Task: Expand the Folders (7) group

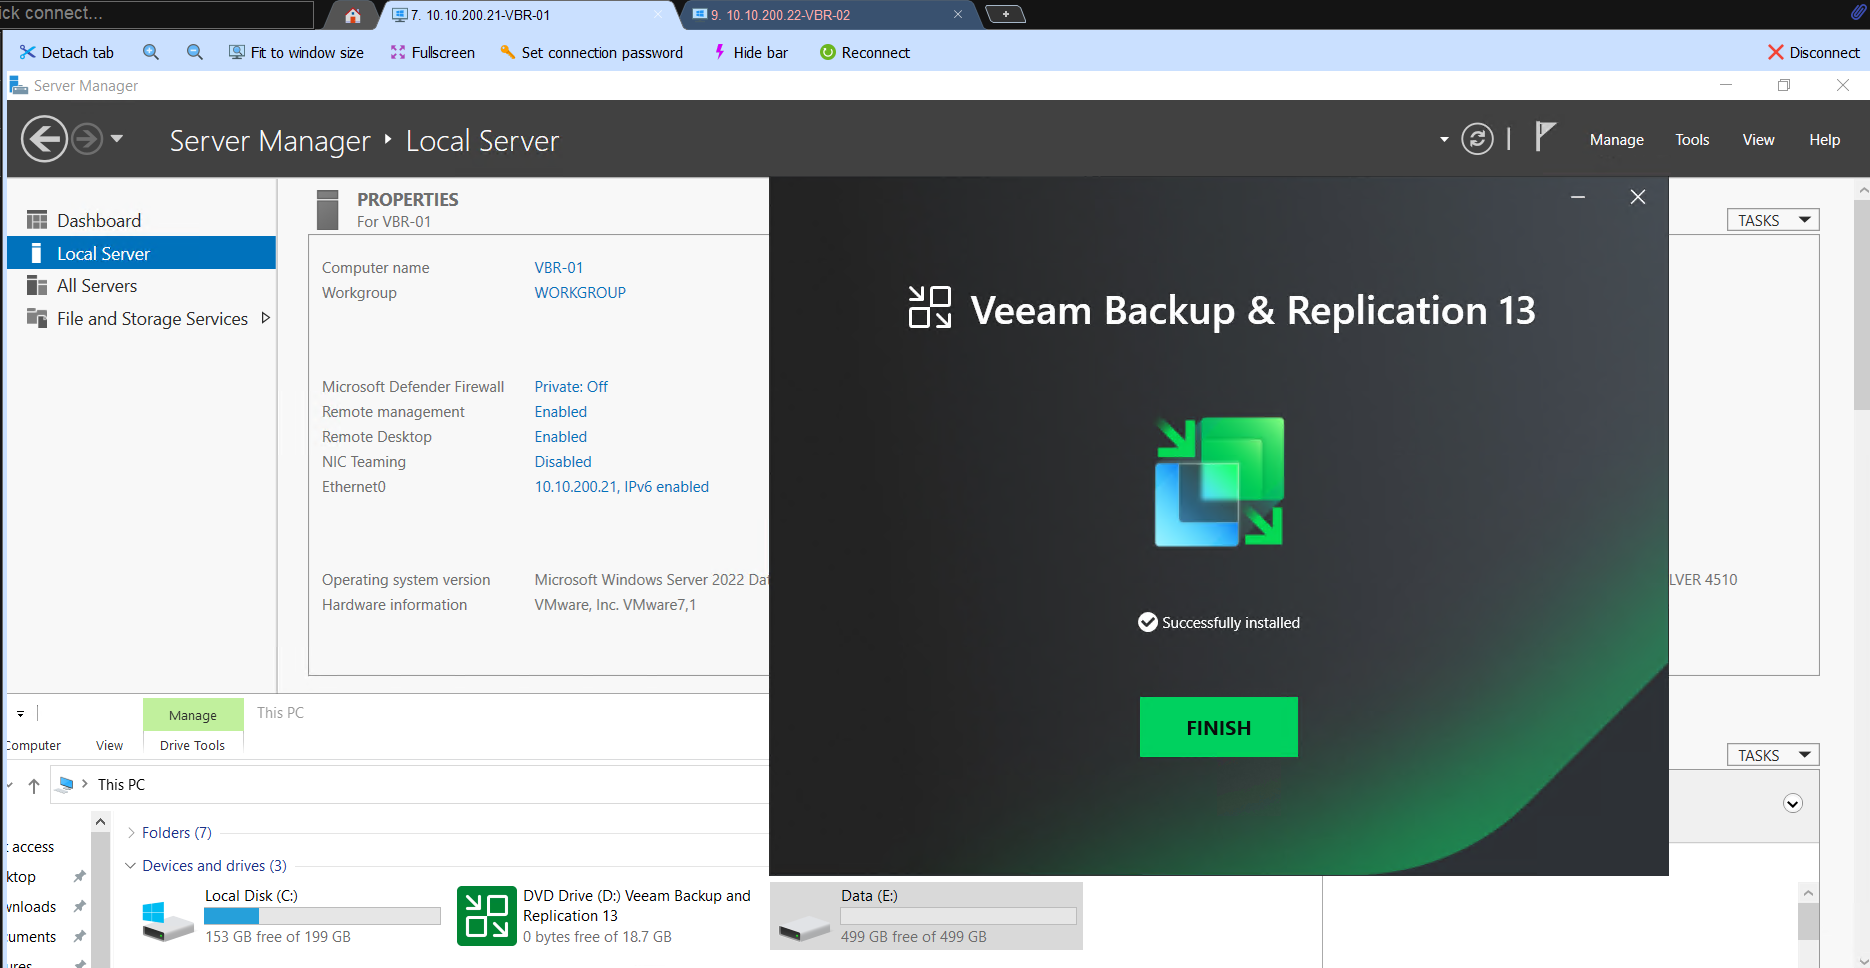Action: click(131, 833)
